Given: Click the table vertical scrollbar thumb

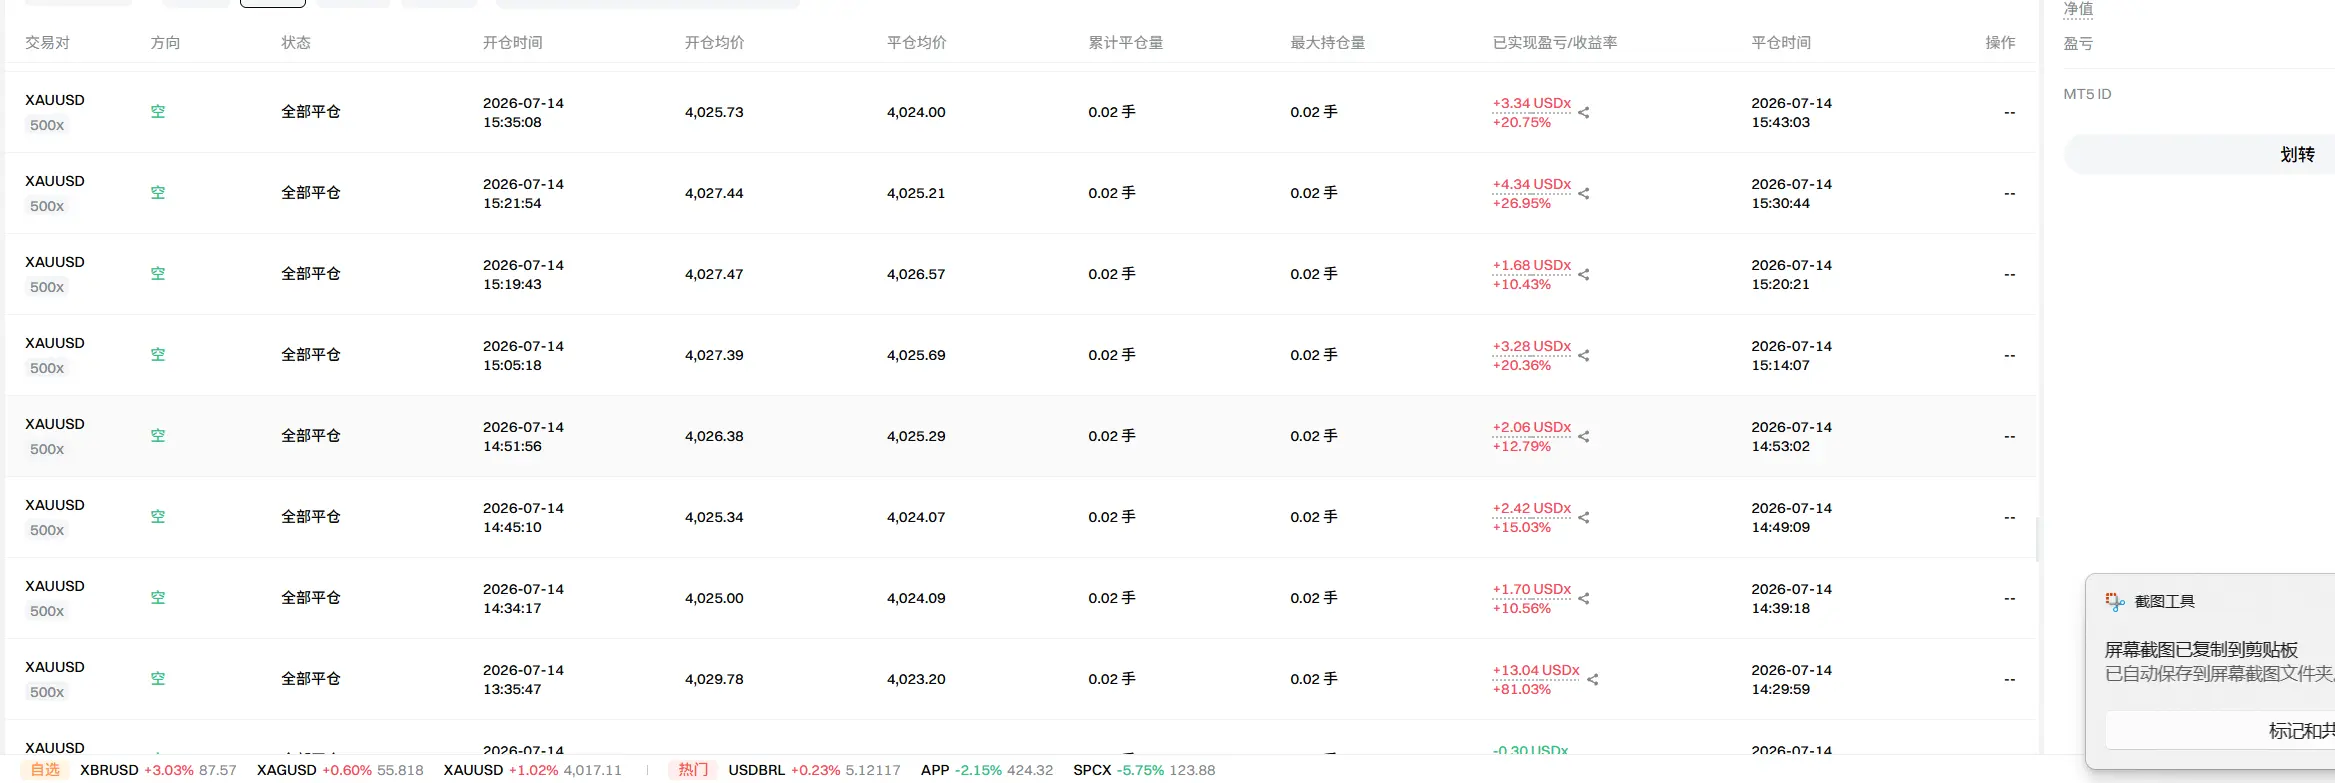Looking at the screenshot, I should (2038, 538).
